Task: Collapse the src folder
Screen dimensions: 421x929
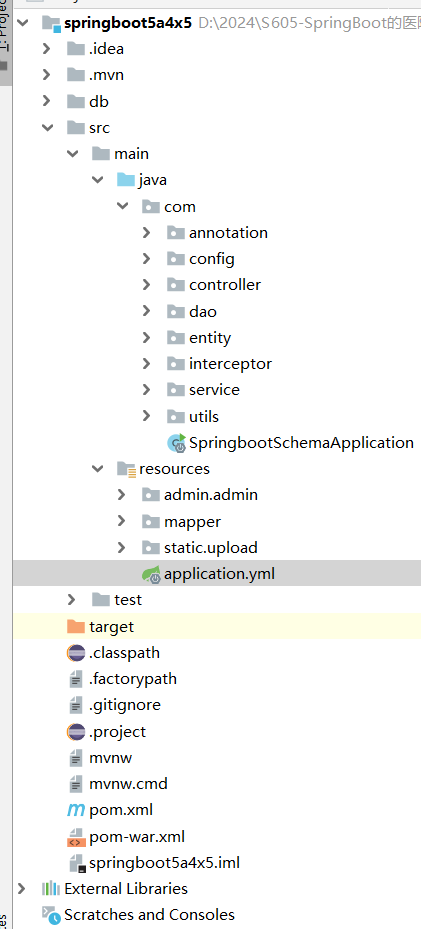Action: [x=47, y=127]
